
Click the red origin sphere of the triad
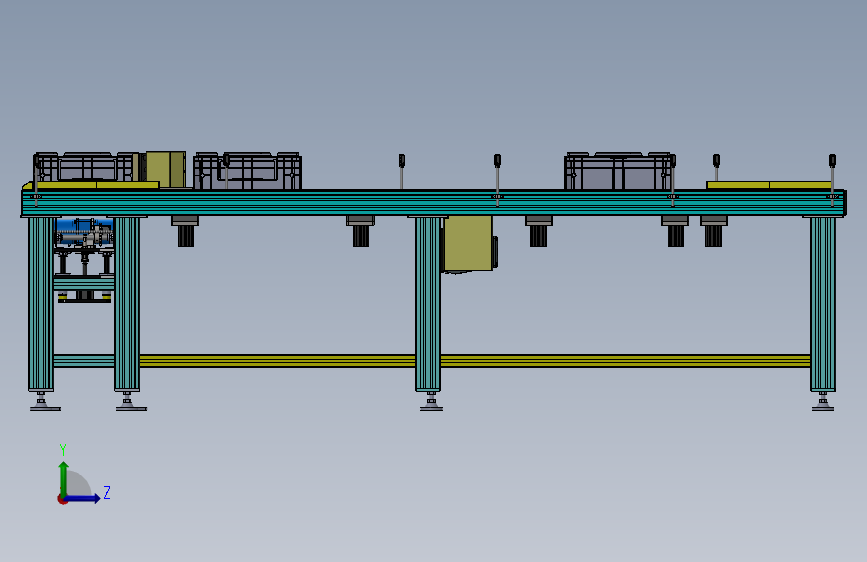pos(62,499)
